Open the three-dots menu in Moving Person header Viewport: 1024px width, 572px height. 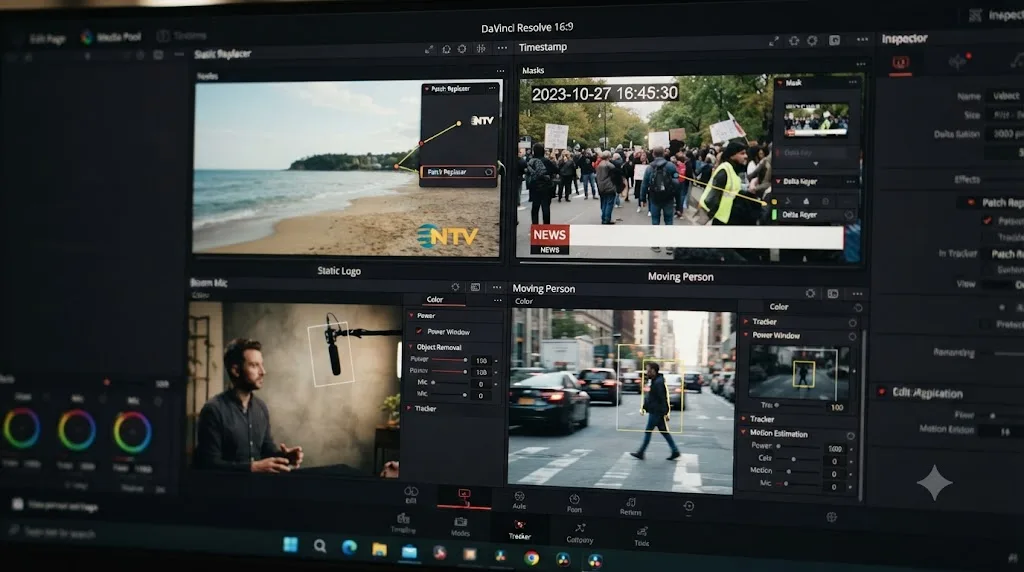[x=857, y=294]
